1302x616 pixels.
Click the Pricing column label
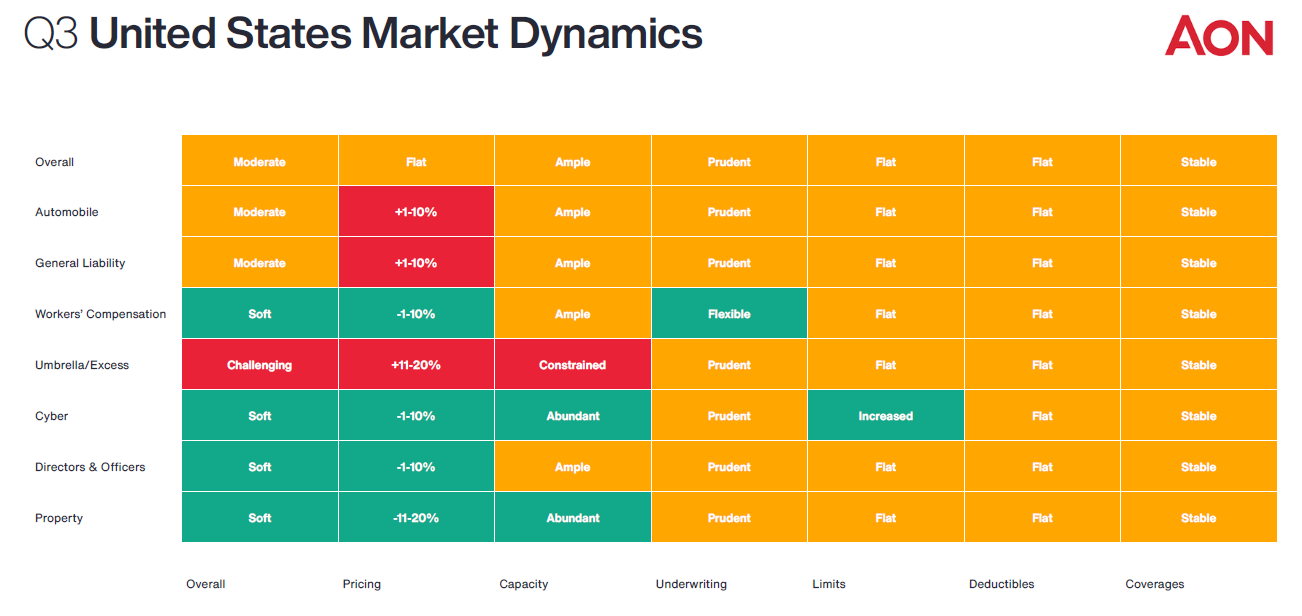coord(362,584)
